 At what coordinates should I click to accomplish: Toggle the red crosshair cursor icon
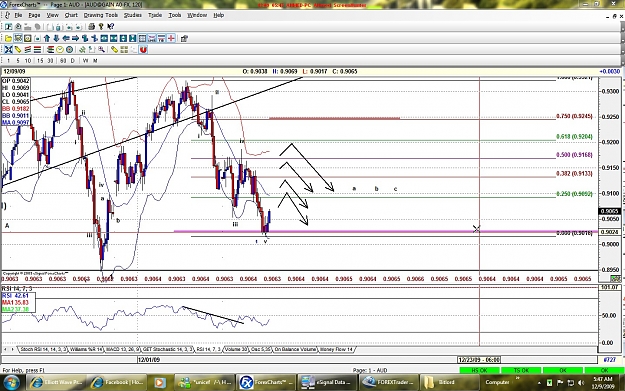pos(171,39)
